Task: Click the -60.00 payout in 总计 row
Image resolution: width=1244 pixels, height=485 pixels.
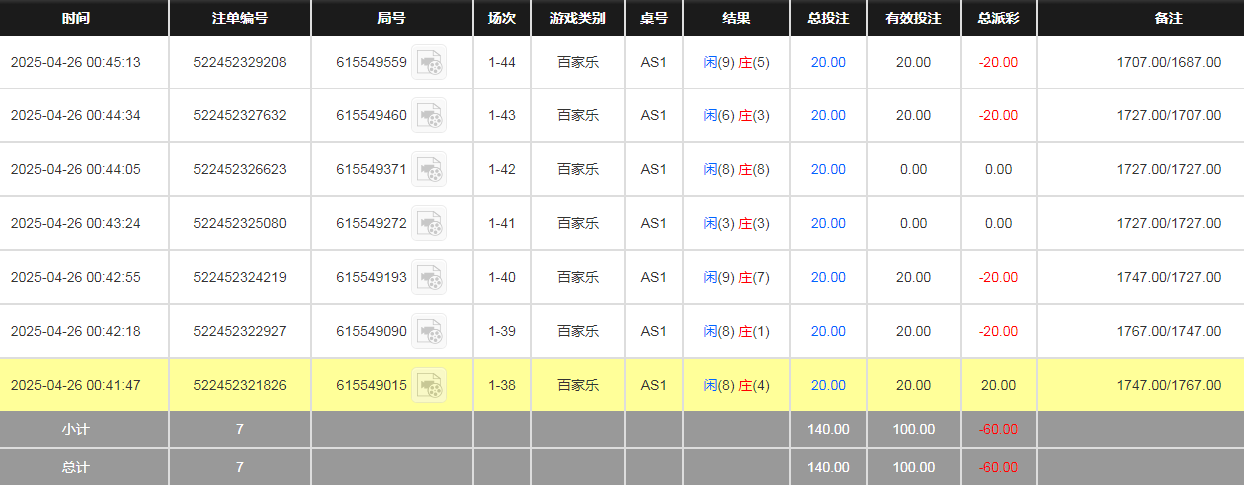Action: pyautogui.click(x=998, y=467)
